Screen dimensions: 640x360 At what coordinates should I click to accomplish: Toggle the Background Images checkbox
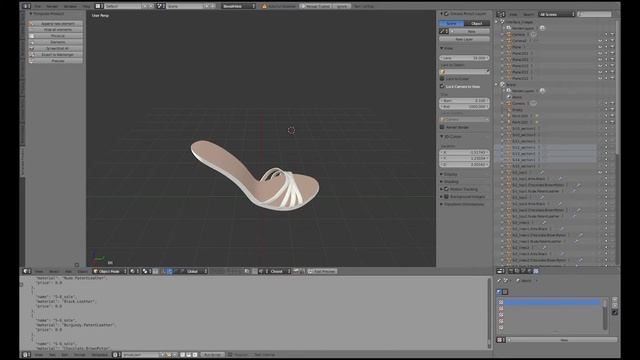[447, 197]
